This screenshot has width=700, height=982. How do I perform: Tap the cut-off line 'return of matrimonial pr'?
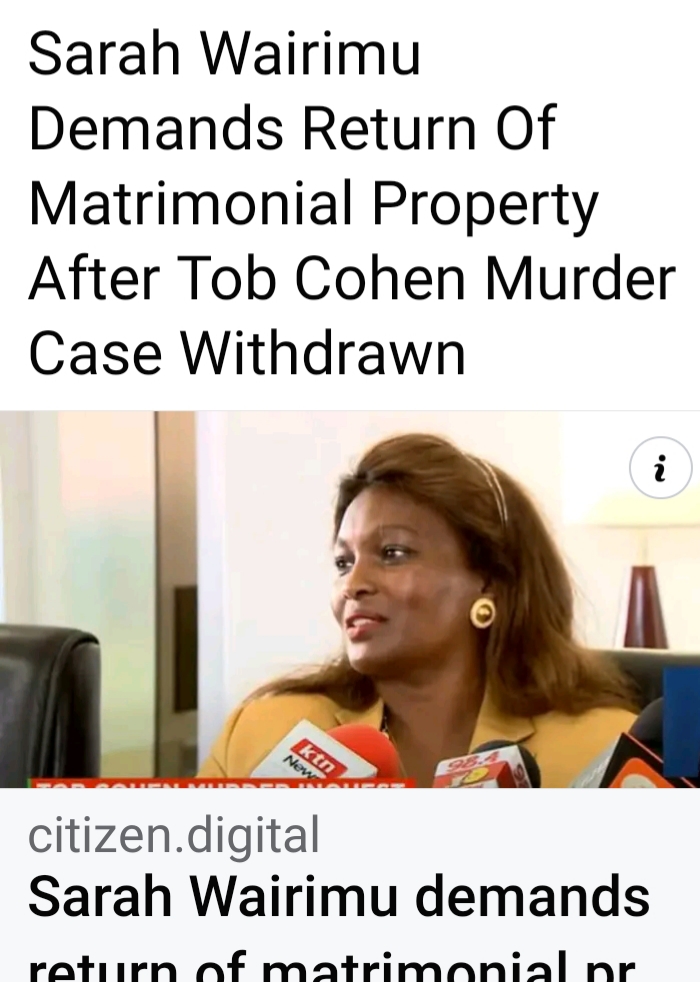point(332,966)
